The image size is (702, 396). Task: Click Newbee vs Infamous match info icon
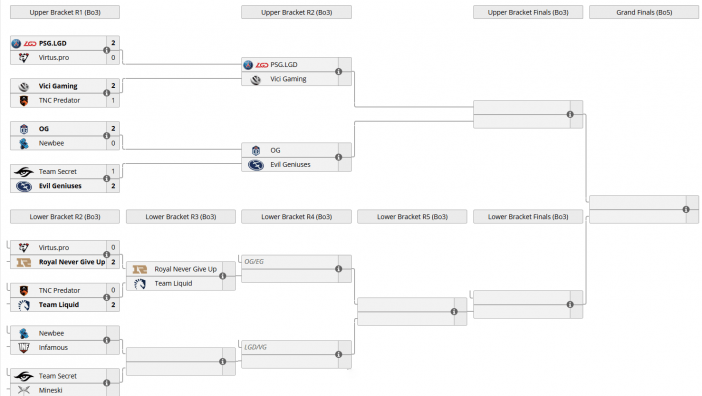click(x=107, y=340)
